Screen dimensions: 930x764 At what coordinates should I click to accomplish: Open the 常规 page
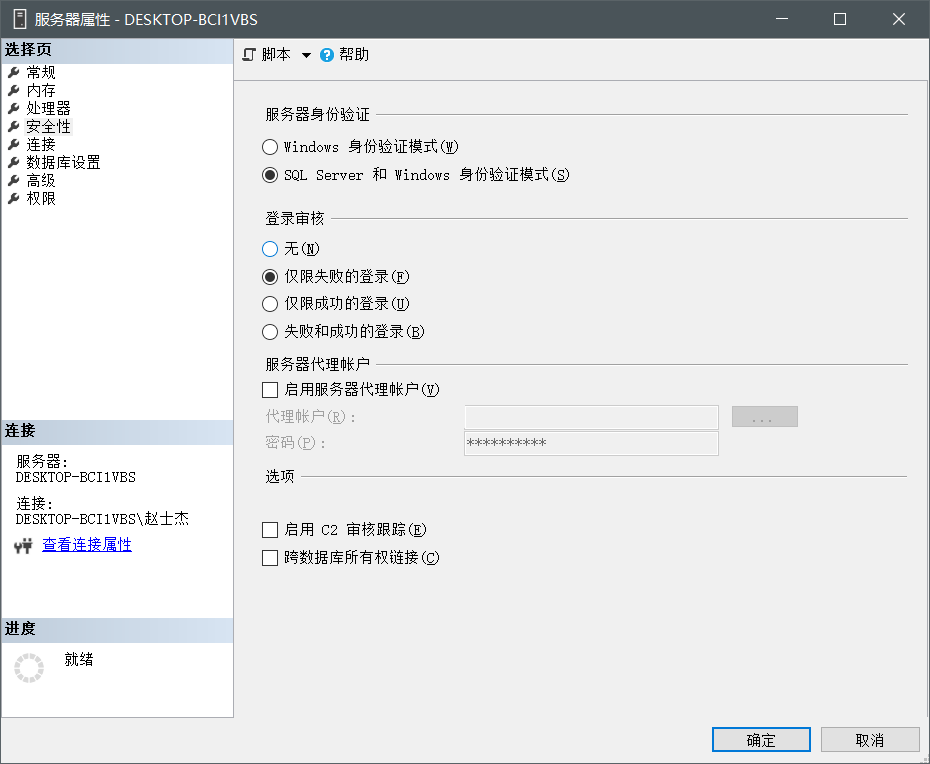pos(41,72)
